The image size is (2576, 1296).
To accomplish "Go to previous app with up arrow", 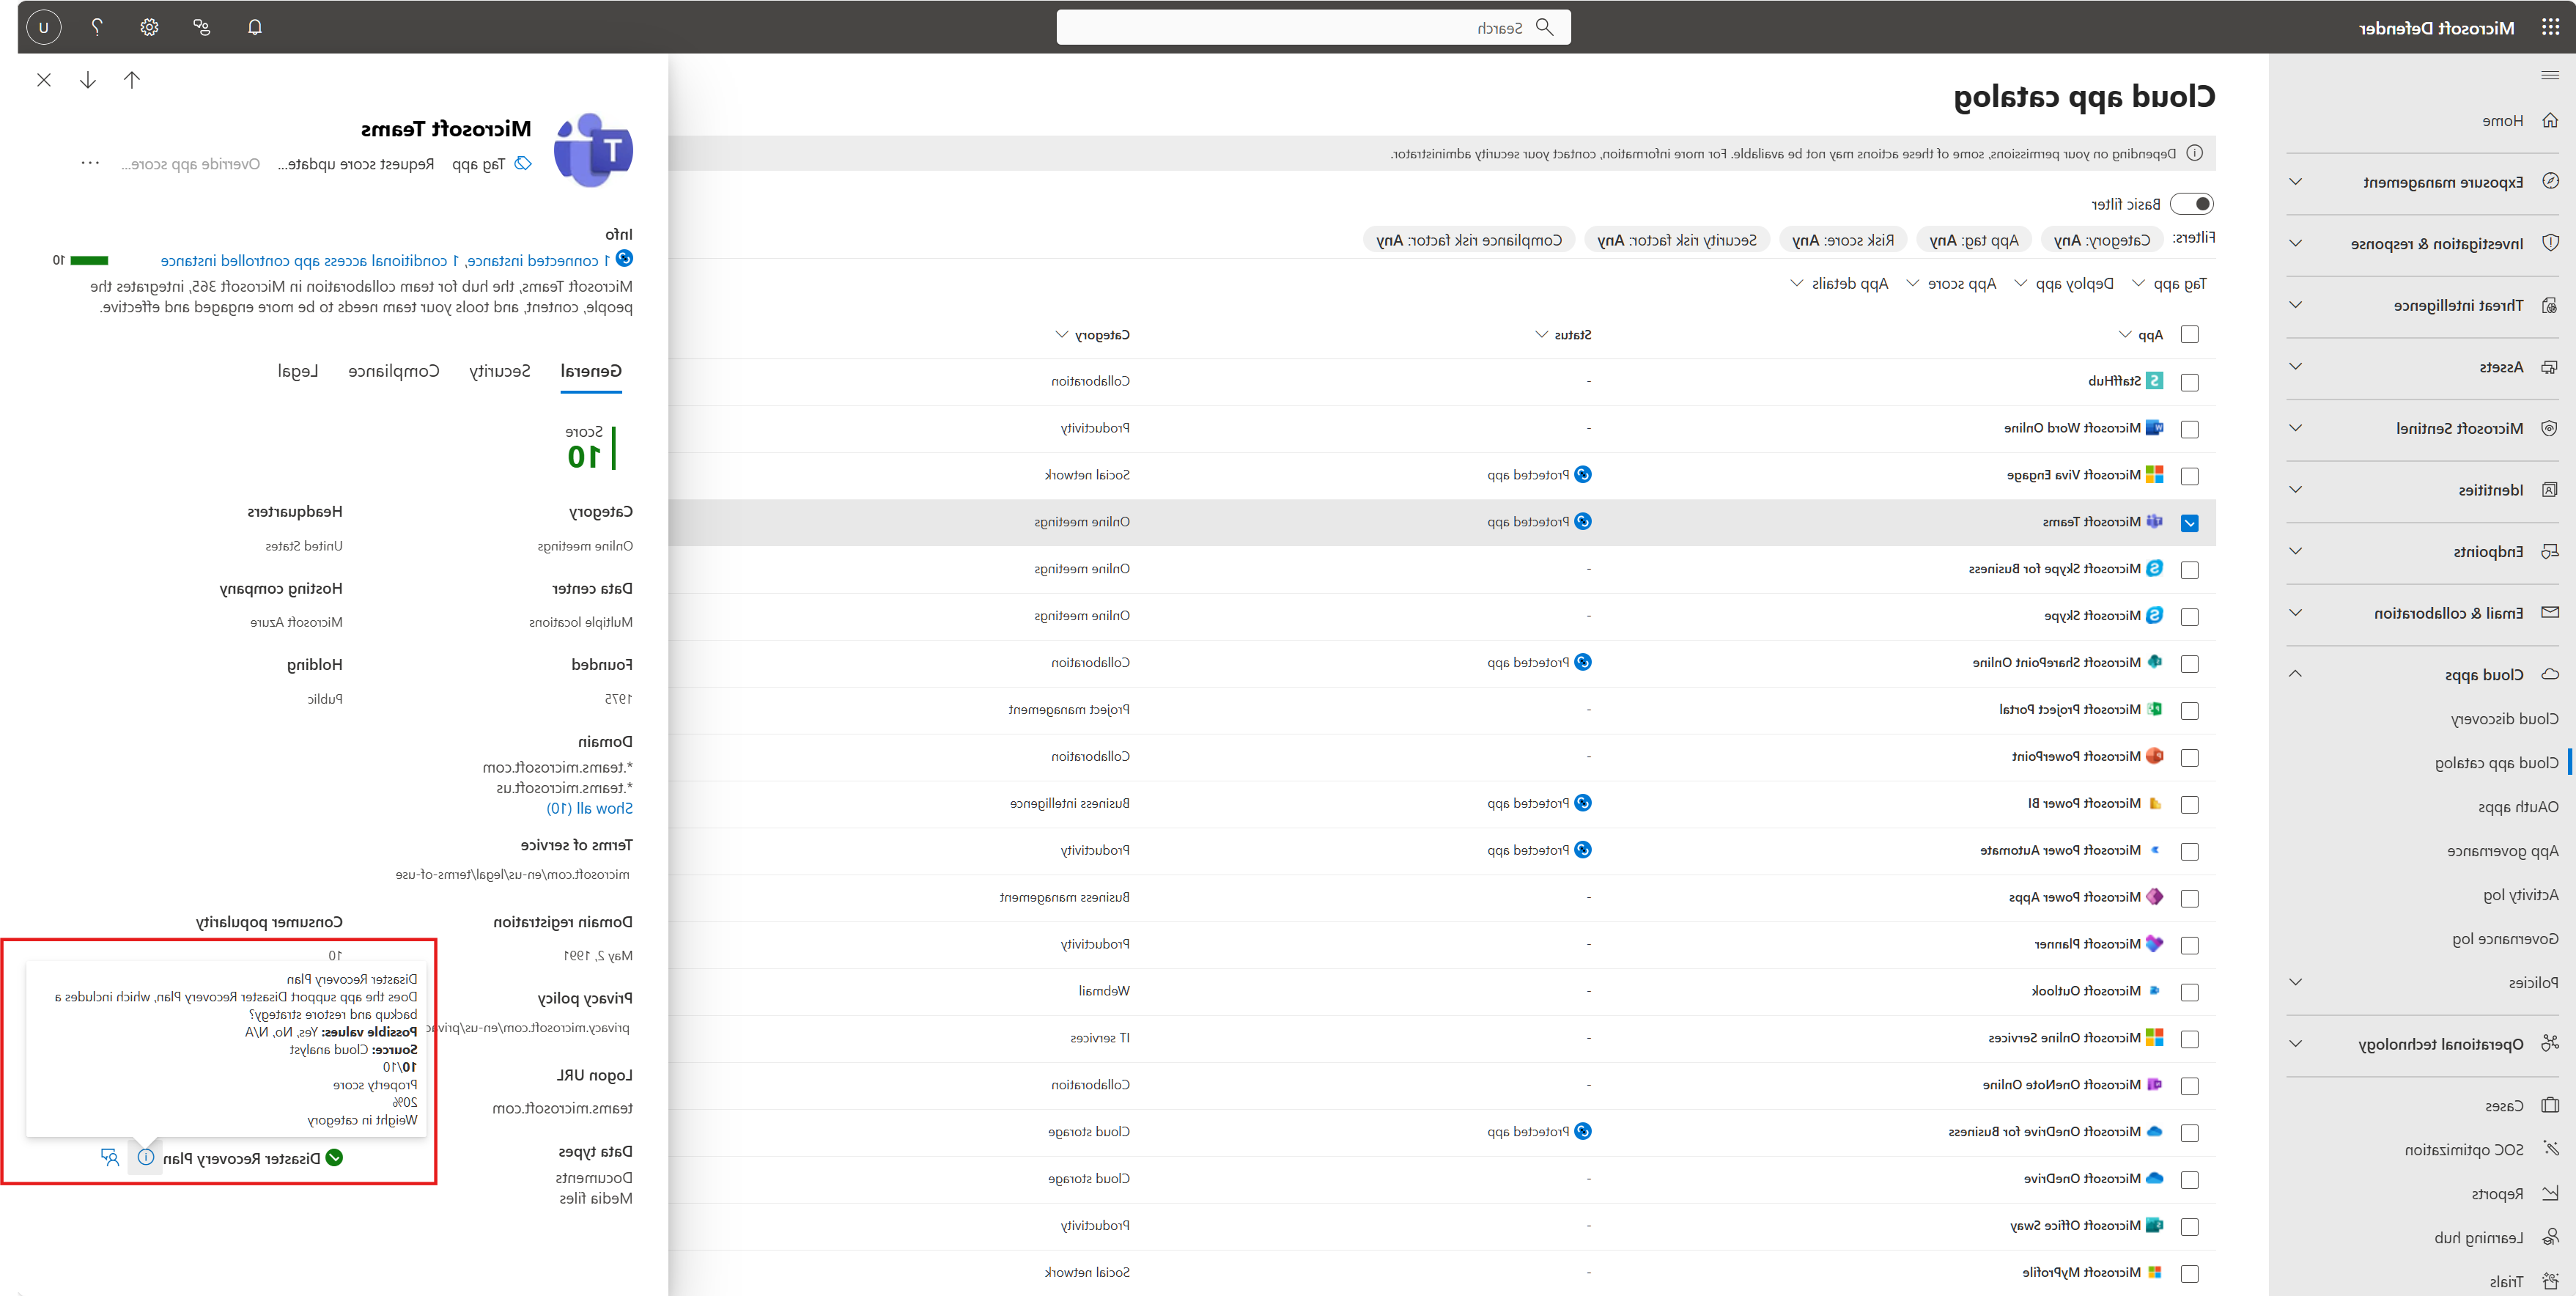I will coord(132,80).
